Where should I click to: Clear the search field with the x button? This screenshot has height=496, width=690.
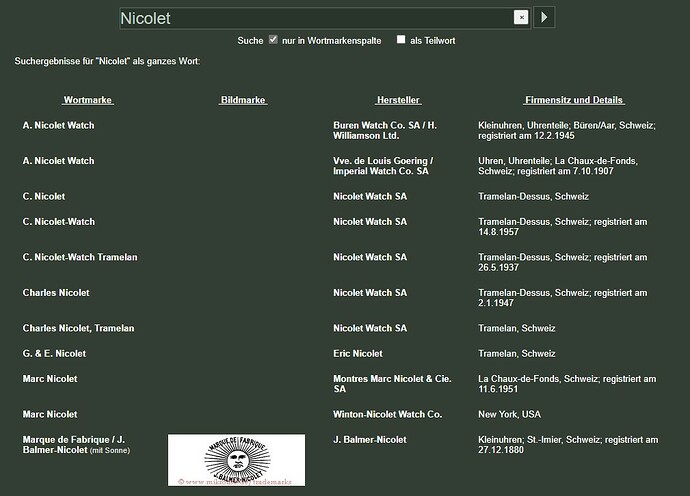coord(521,18)
